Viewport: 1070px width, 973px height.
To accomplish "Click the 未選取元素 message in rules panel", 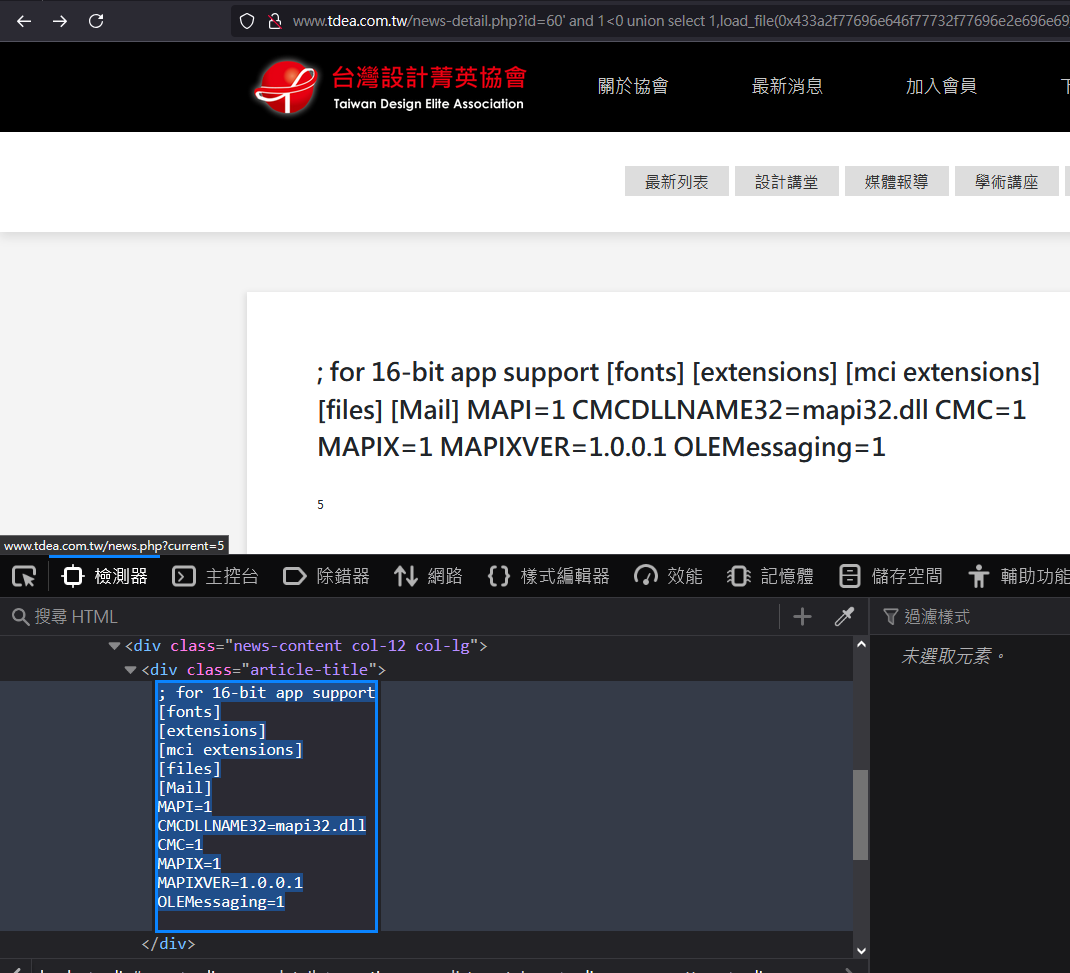I will tap(953, 656).
